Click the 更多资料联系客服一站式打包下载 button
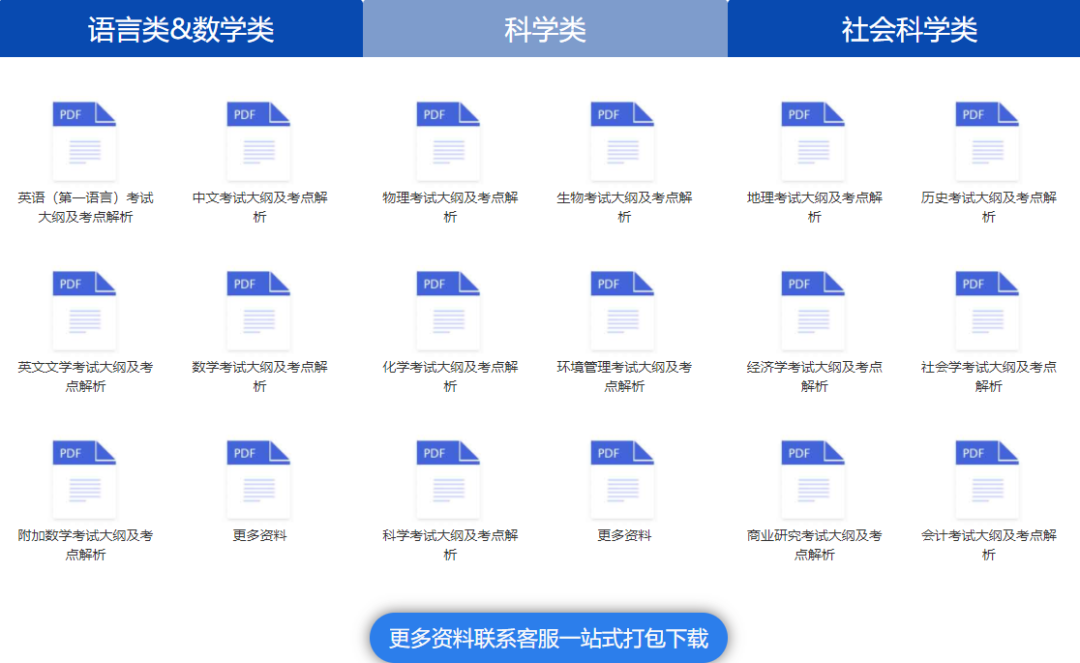Viewport: 1080px width, 663px height. [x=548, y=638]
